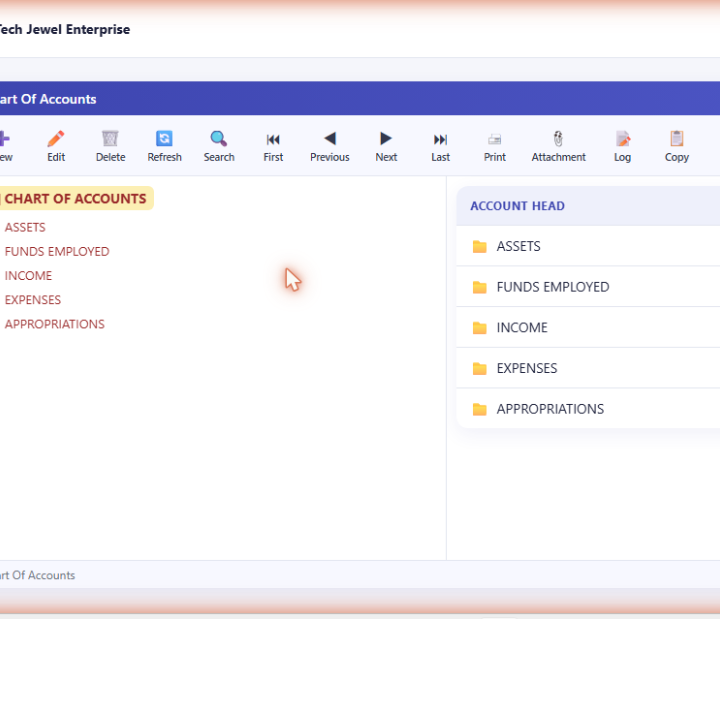
Task: Click the ASSETS folder icon in Account Head
Action: click(x=479, y=247)
